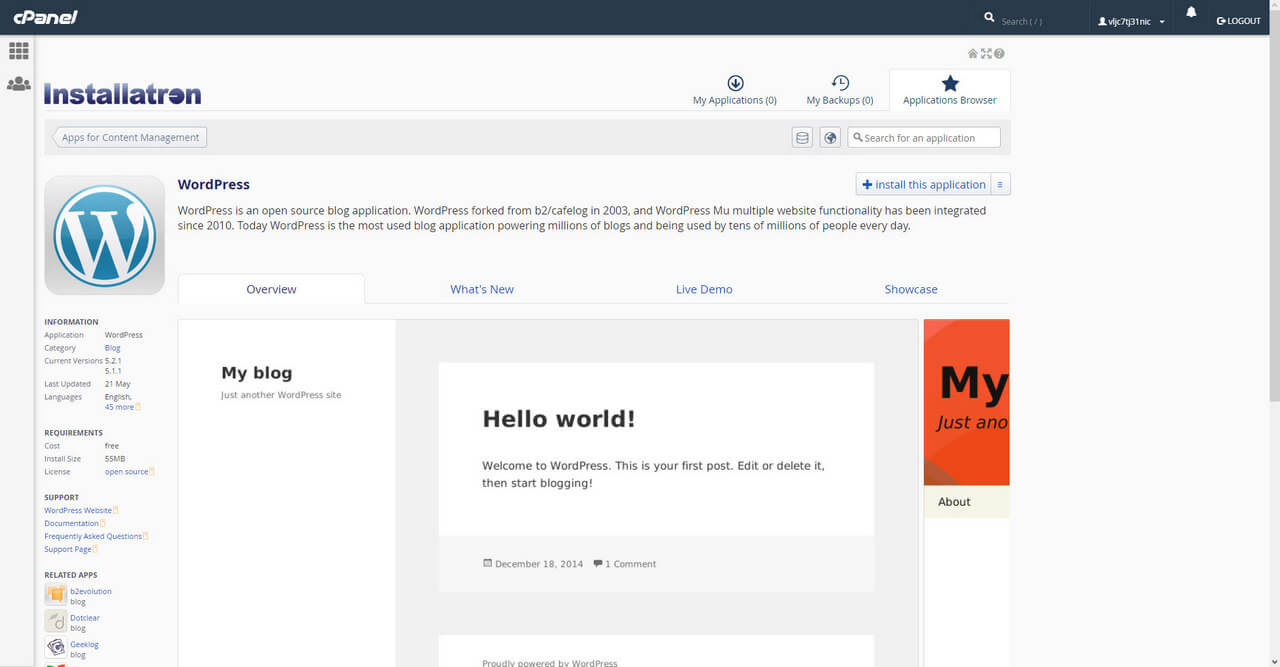
Task: Open the install options menu arrow
Action: click(1001, 185)
